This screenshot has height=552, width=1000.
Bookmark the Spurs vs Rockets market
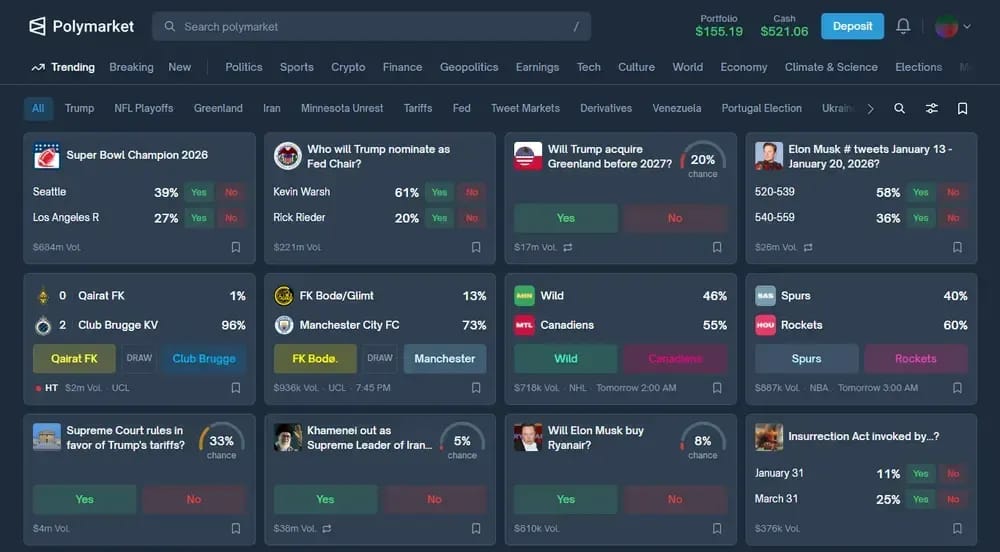click(957, 388)
